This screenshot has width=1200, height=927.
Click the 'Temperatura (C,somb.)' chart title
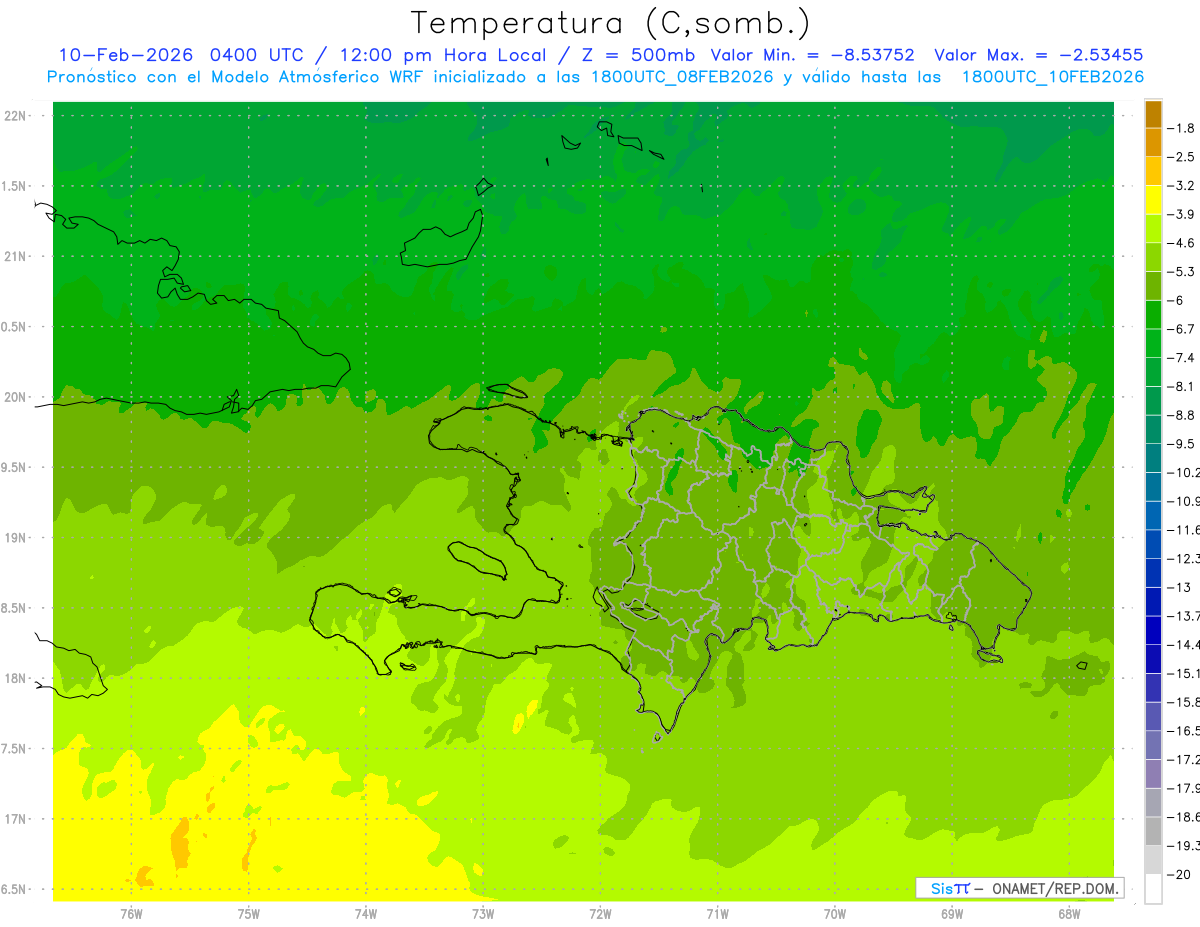pos(610,23)
